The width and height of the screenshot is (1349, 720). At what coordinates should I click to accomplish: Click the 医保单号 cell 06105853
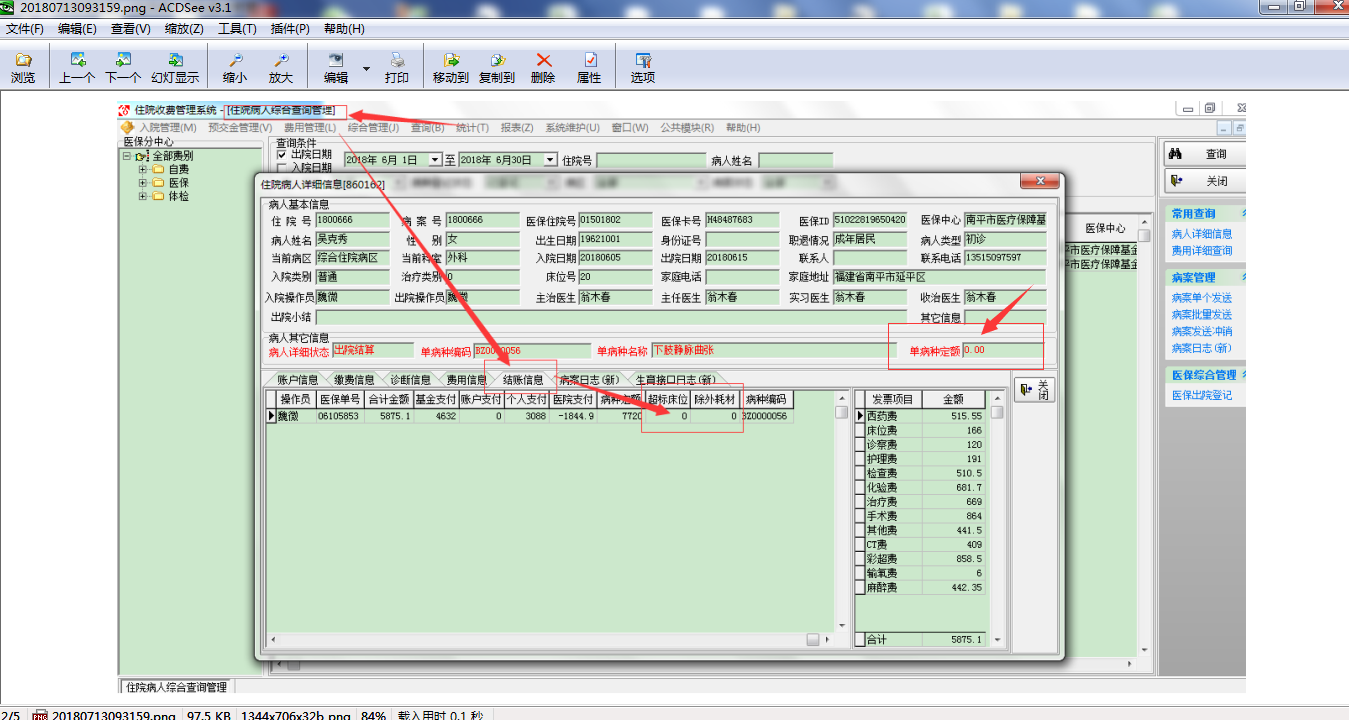pyautogui.click(x=340, y=416)
